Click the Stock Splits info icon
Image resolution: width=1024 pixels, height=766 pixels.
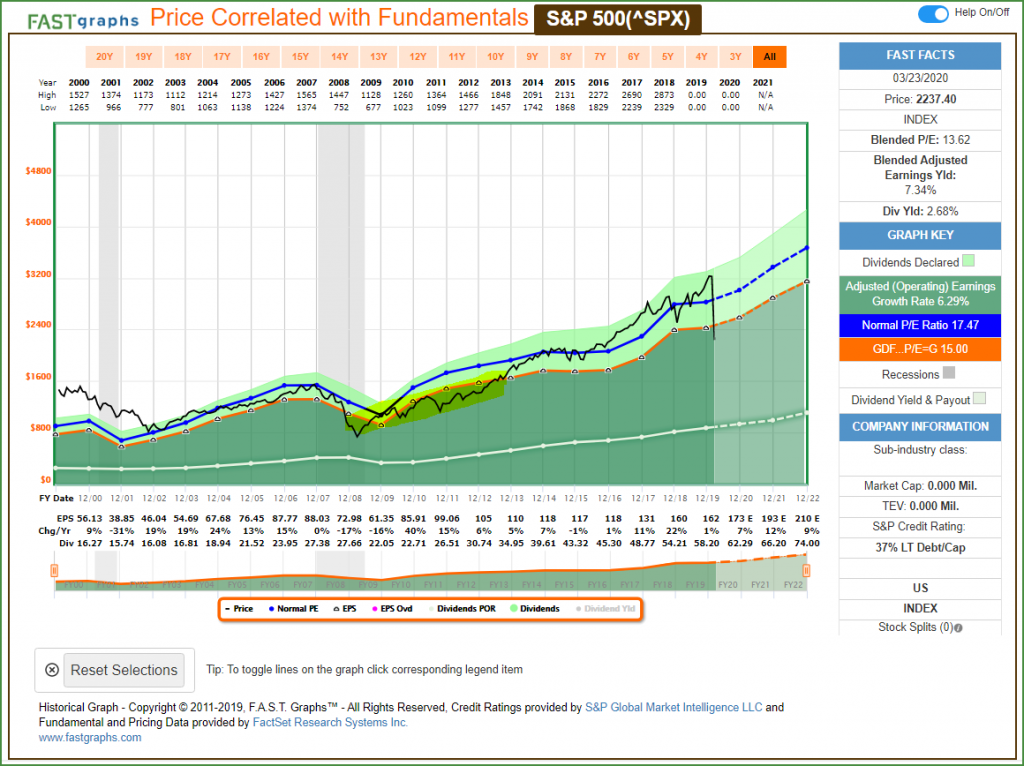click(958, 627)
